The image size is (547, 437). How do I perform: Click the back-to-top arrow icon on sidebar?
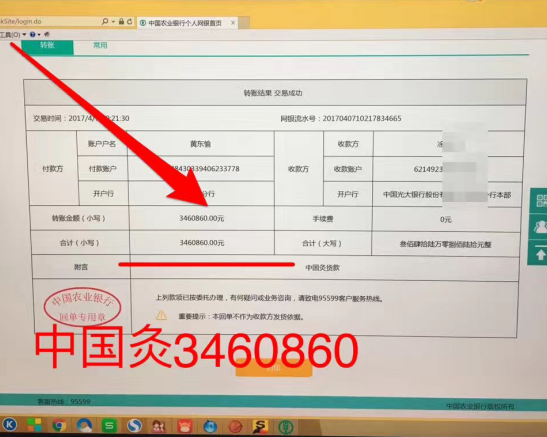pyautogui.click(x=539, y=253)
